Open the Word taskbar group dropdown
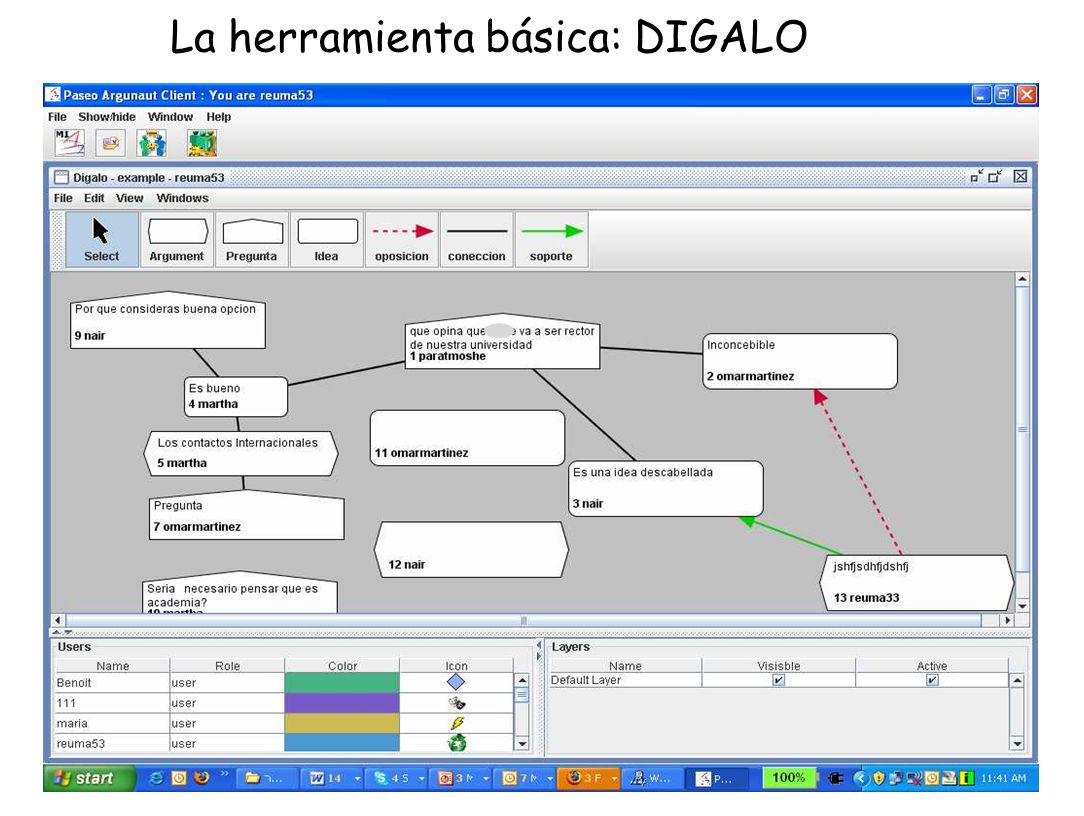Image resolution: width=1084 pixels, height=816 pixels. [357, 779]
